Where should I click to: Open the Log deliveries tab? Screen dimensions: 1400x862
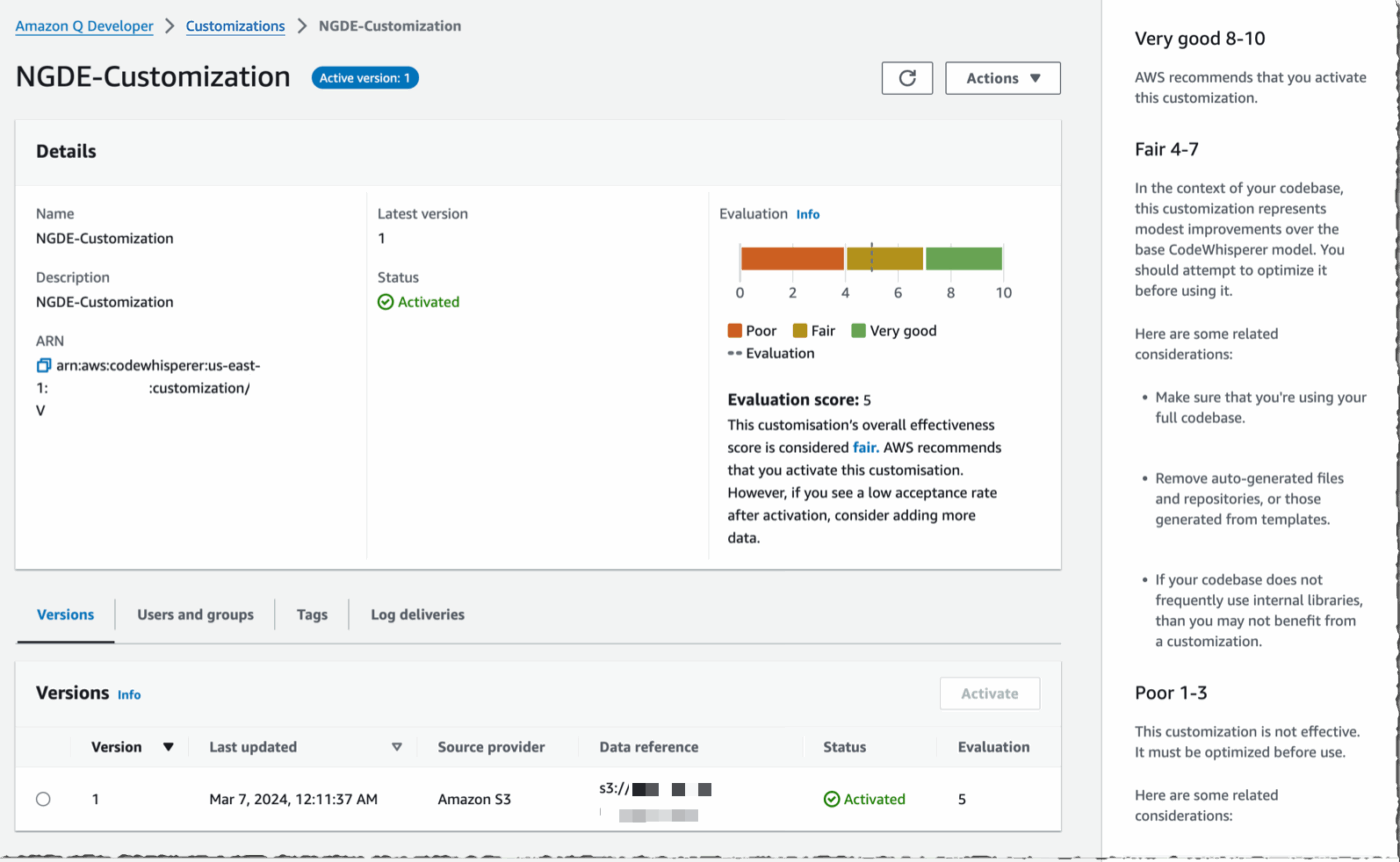point(416,614)
